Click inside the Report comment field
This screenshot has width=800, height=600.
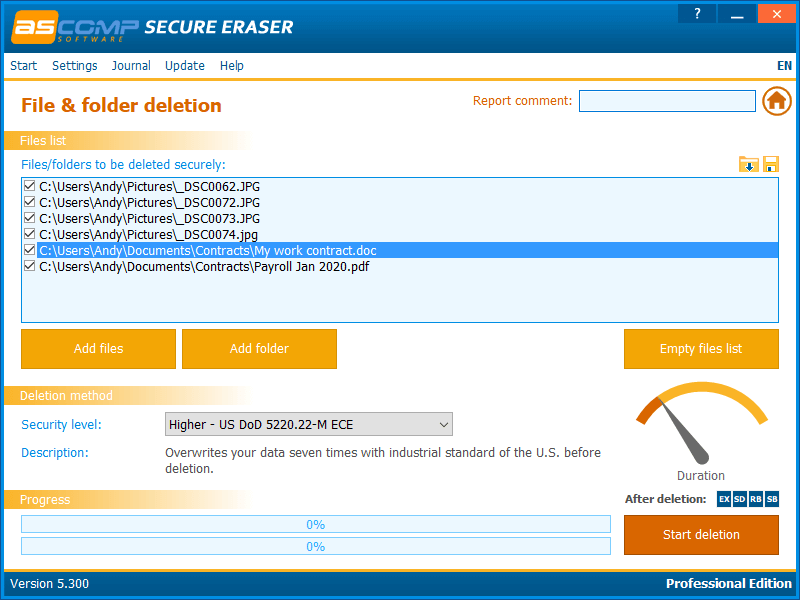[667, 100]
